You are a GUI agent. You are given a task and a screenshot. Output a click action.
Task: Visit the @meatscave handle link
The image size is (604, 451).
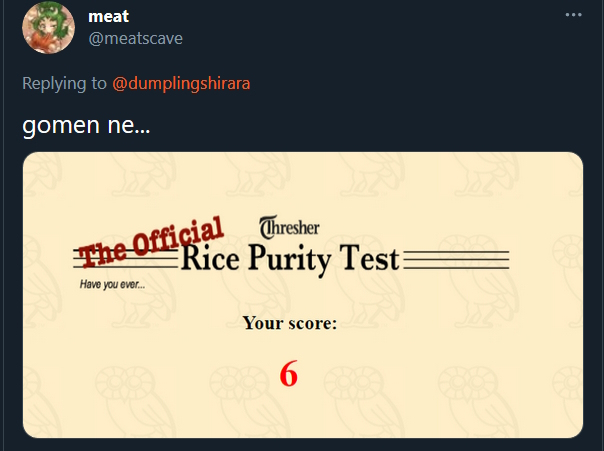click(x=136, y=39)
